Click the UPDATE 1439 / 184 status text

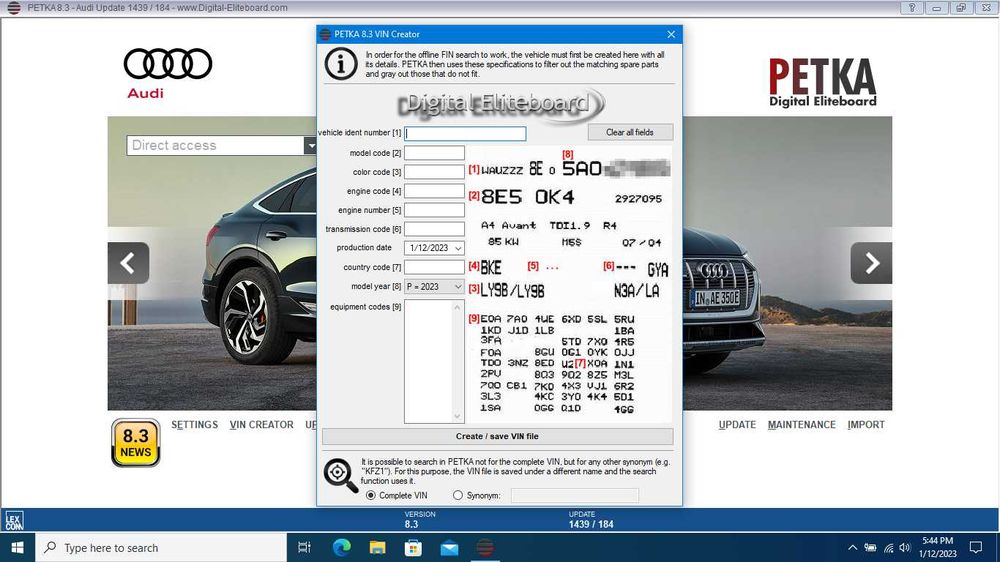tap(591, 520)
